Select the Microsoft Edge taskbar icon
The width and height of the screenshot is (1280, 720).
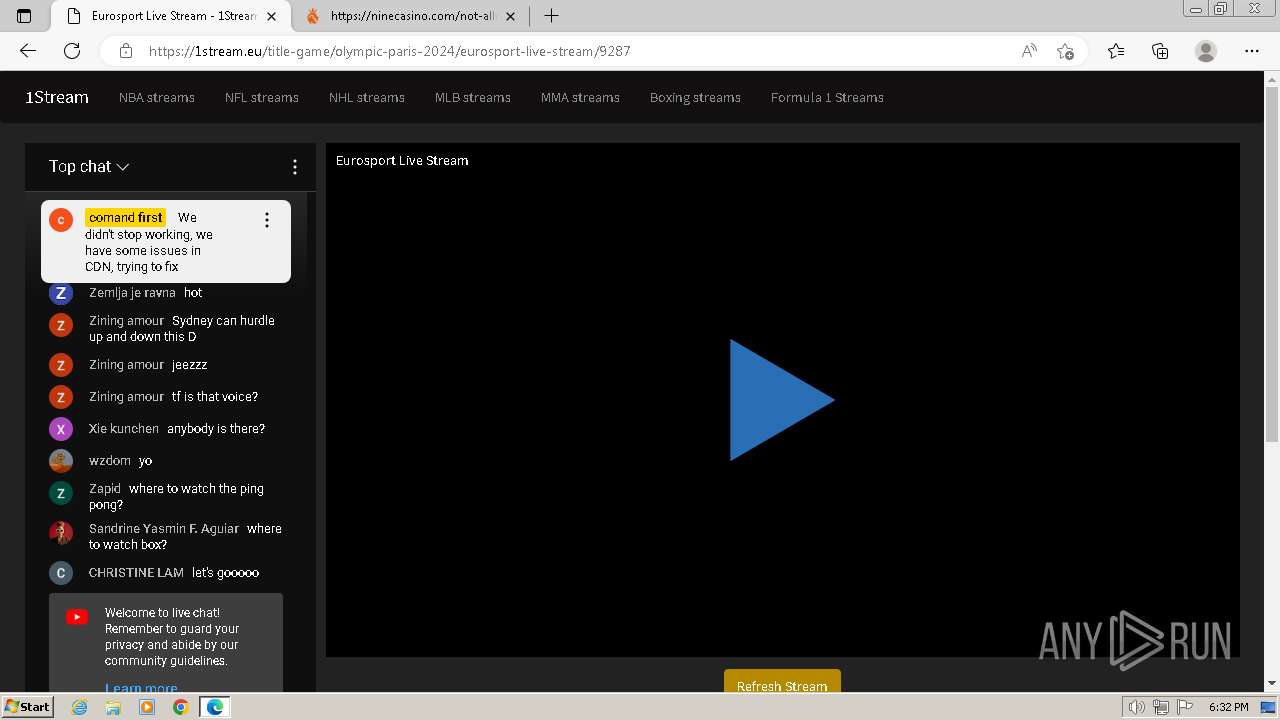(215, 707)
